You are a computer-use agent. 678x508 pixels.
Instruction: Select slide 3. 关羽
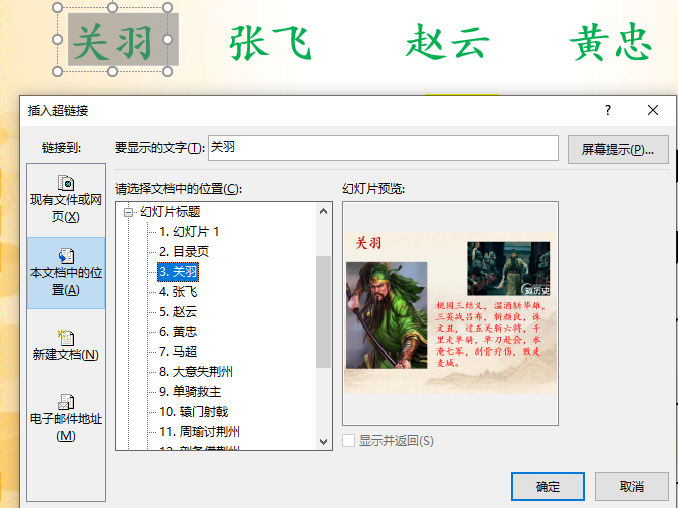(178, 272)
